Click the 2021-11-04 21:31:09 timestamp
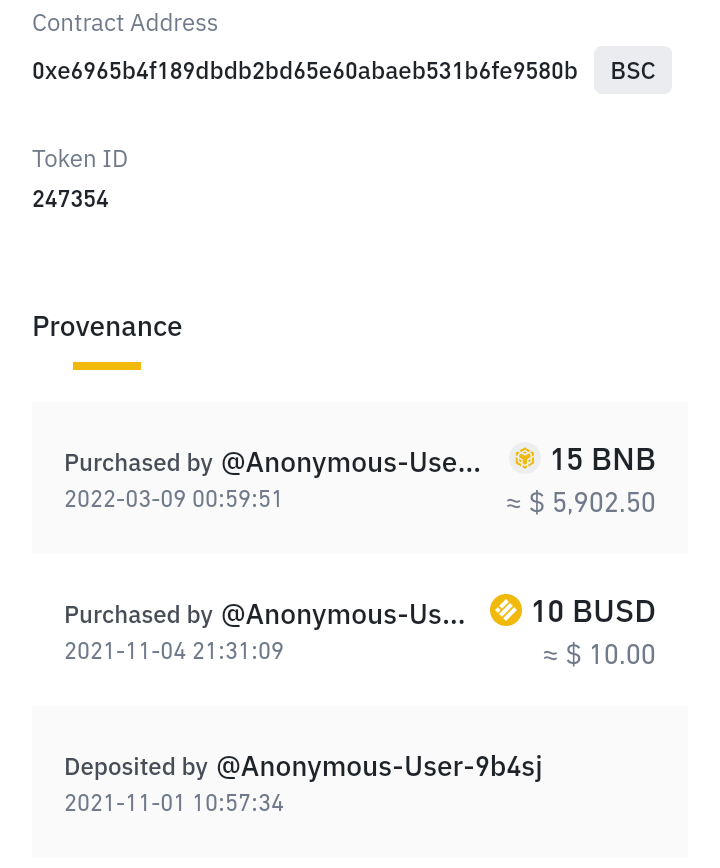This screenshot has width=720, height=868. (174, 650)
